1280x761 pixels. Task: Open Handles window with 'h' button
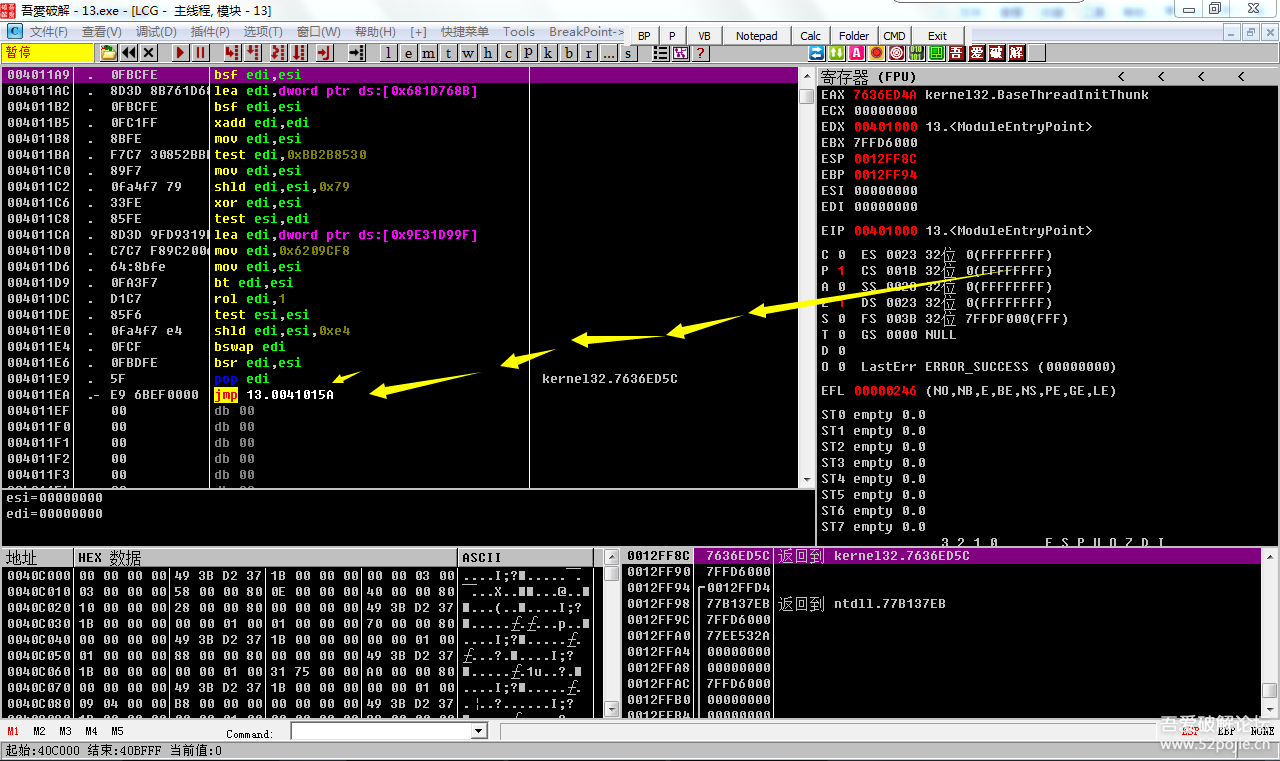[488, 53]
